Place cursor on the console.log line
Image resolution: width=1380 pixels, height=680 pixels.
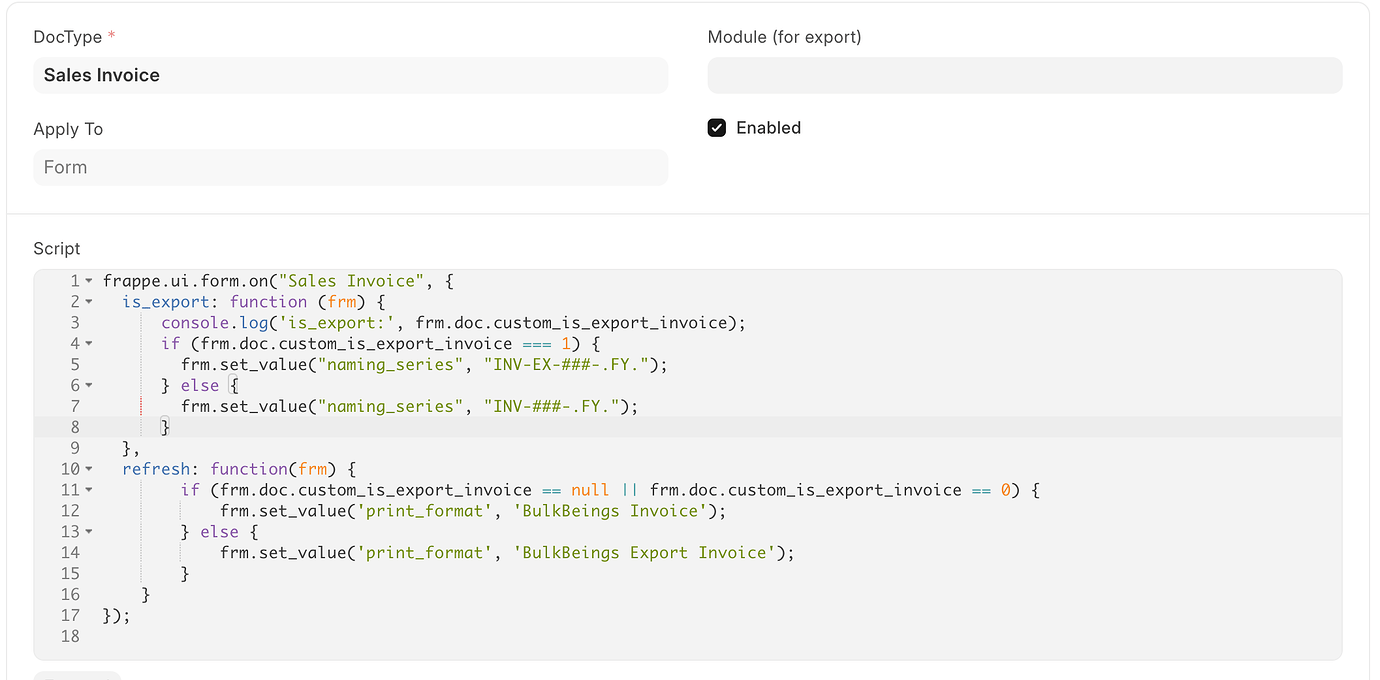(400, 322)
